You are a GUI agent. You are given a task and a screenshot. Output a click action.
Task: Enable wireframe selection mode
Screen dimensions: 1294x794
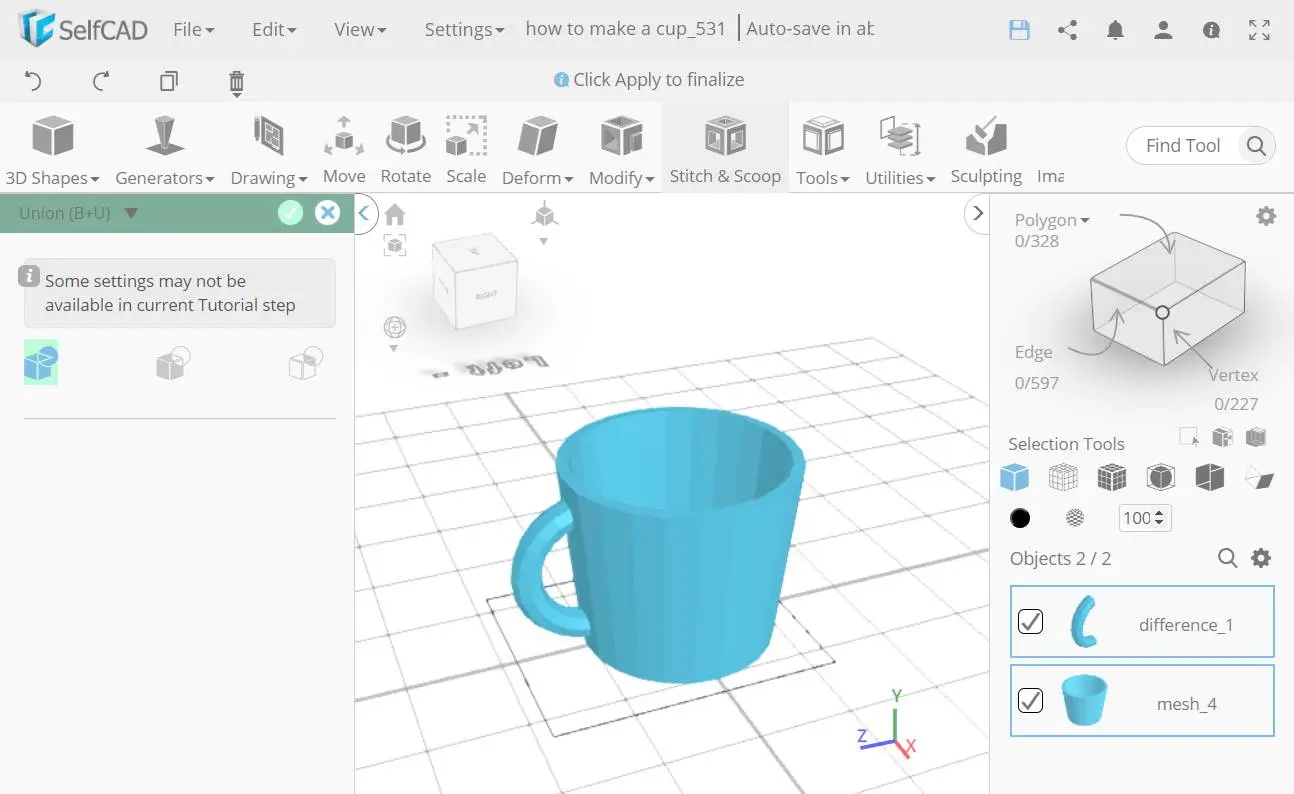[x=1063, y=477]
